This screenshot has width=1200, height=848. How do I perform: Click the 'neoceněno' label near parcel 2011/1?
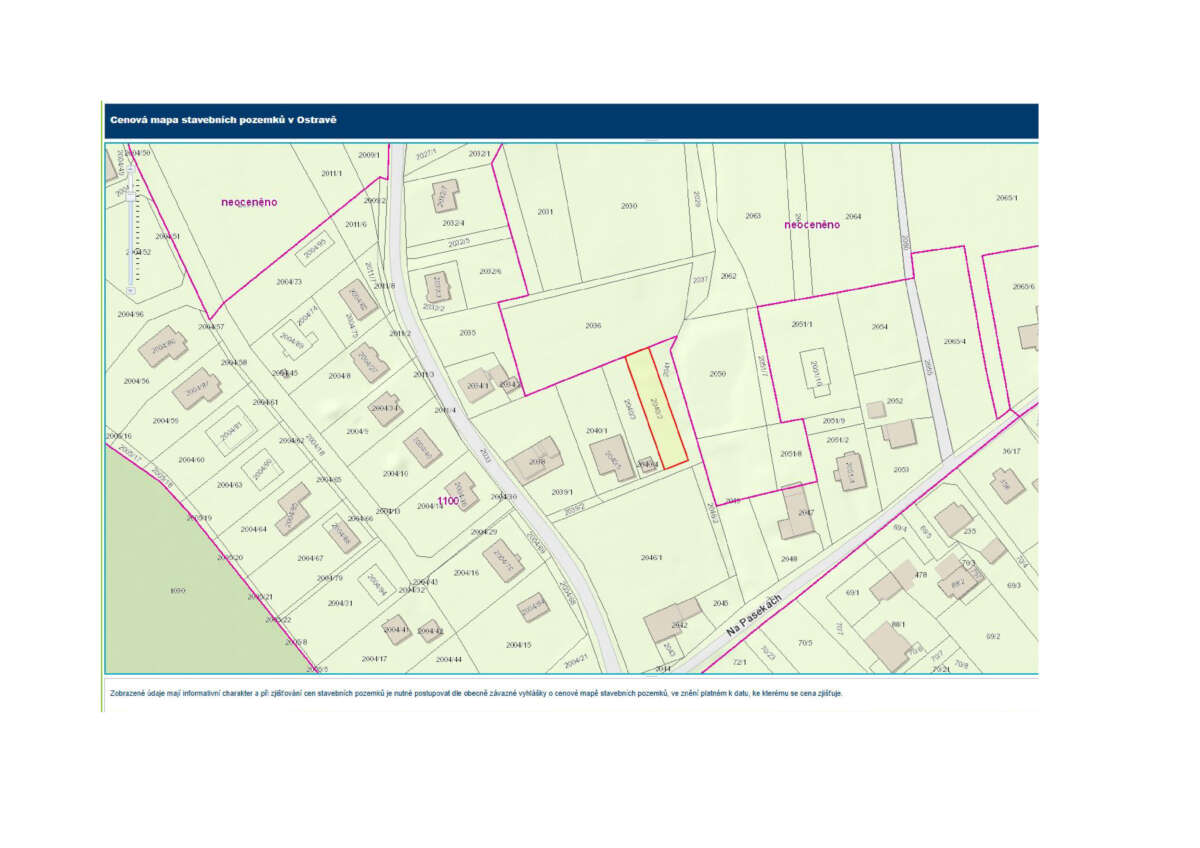249,202
